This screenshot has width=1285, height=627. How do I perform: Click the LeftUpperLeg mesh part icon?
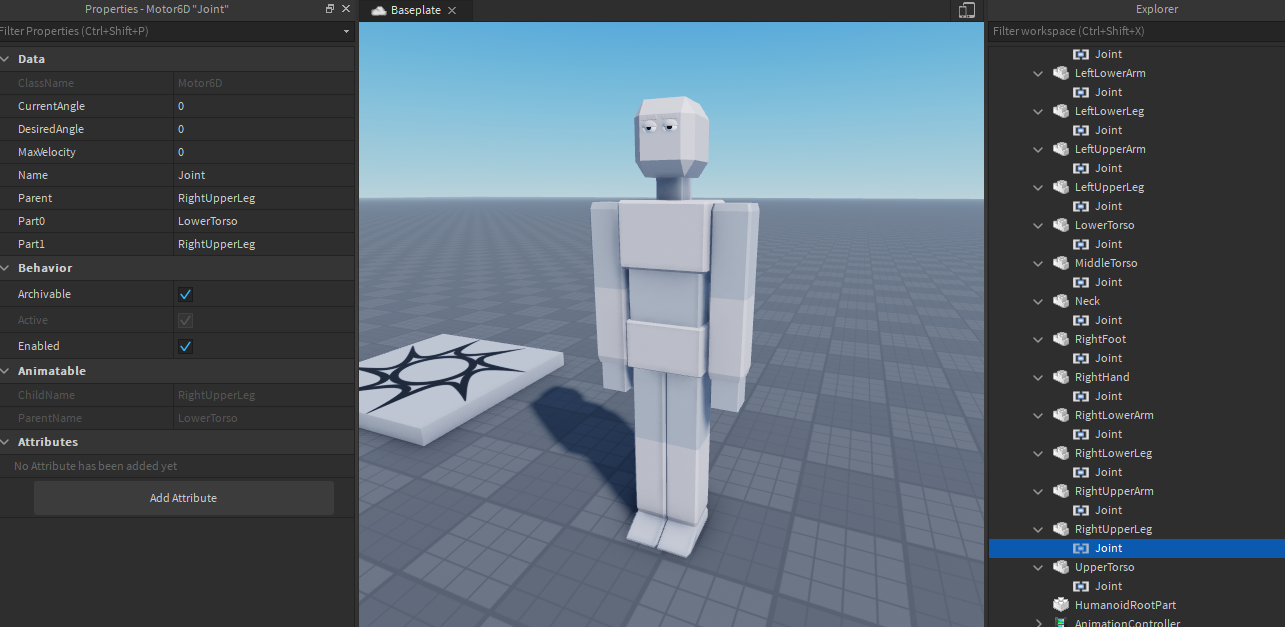[1061, 187]
